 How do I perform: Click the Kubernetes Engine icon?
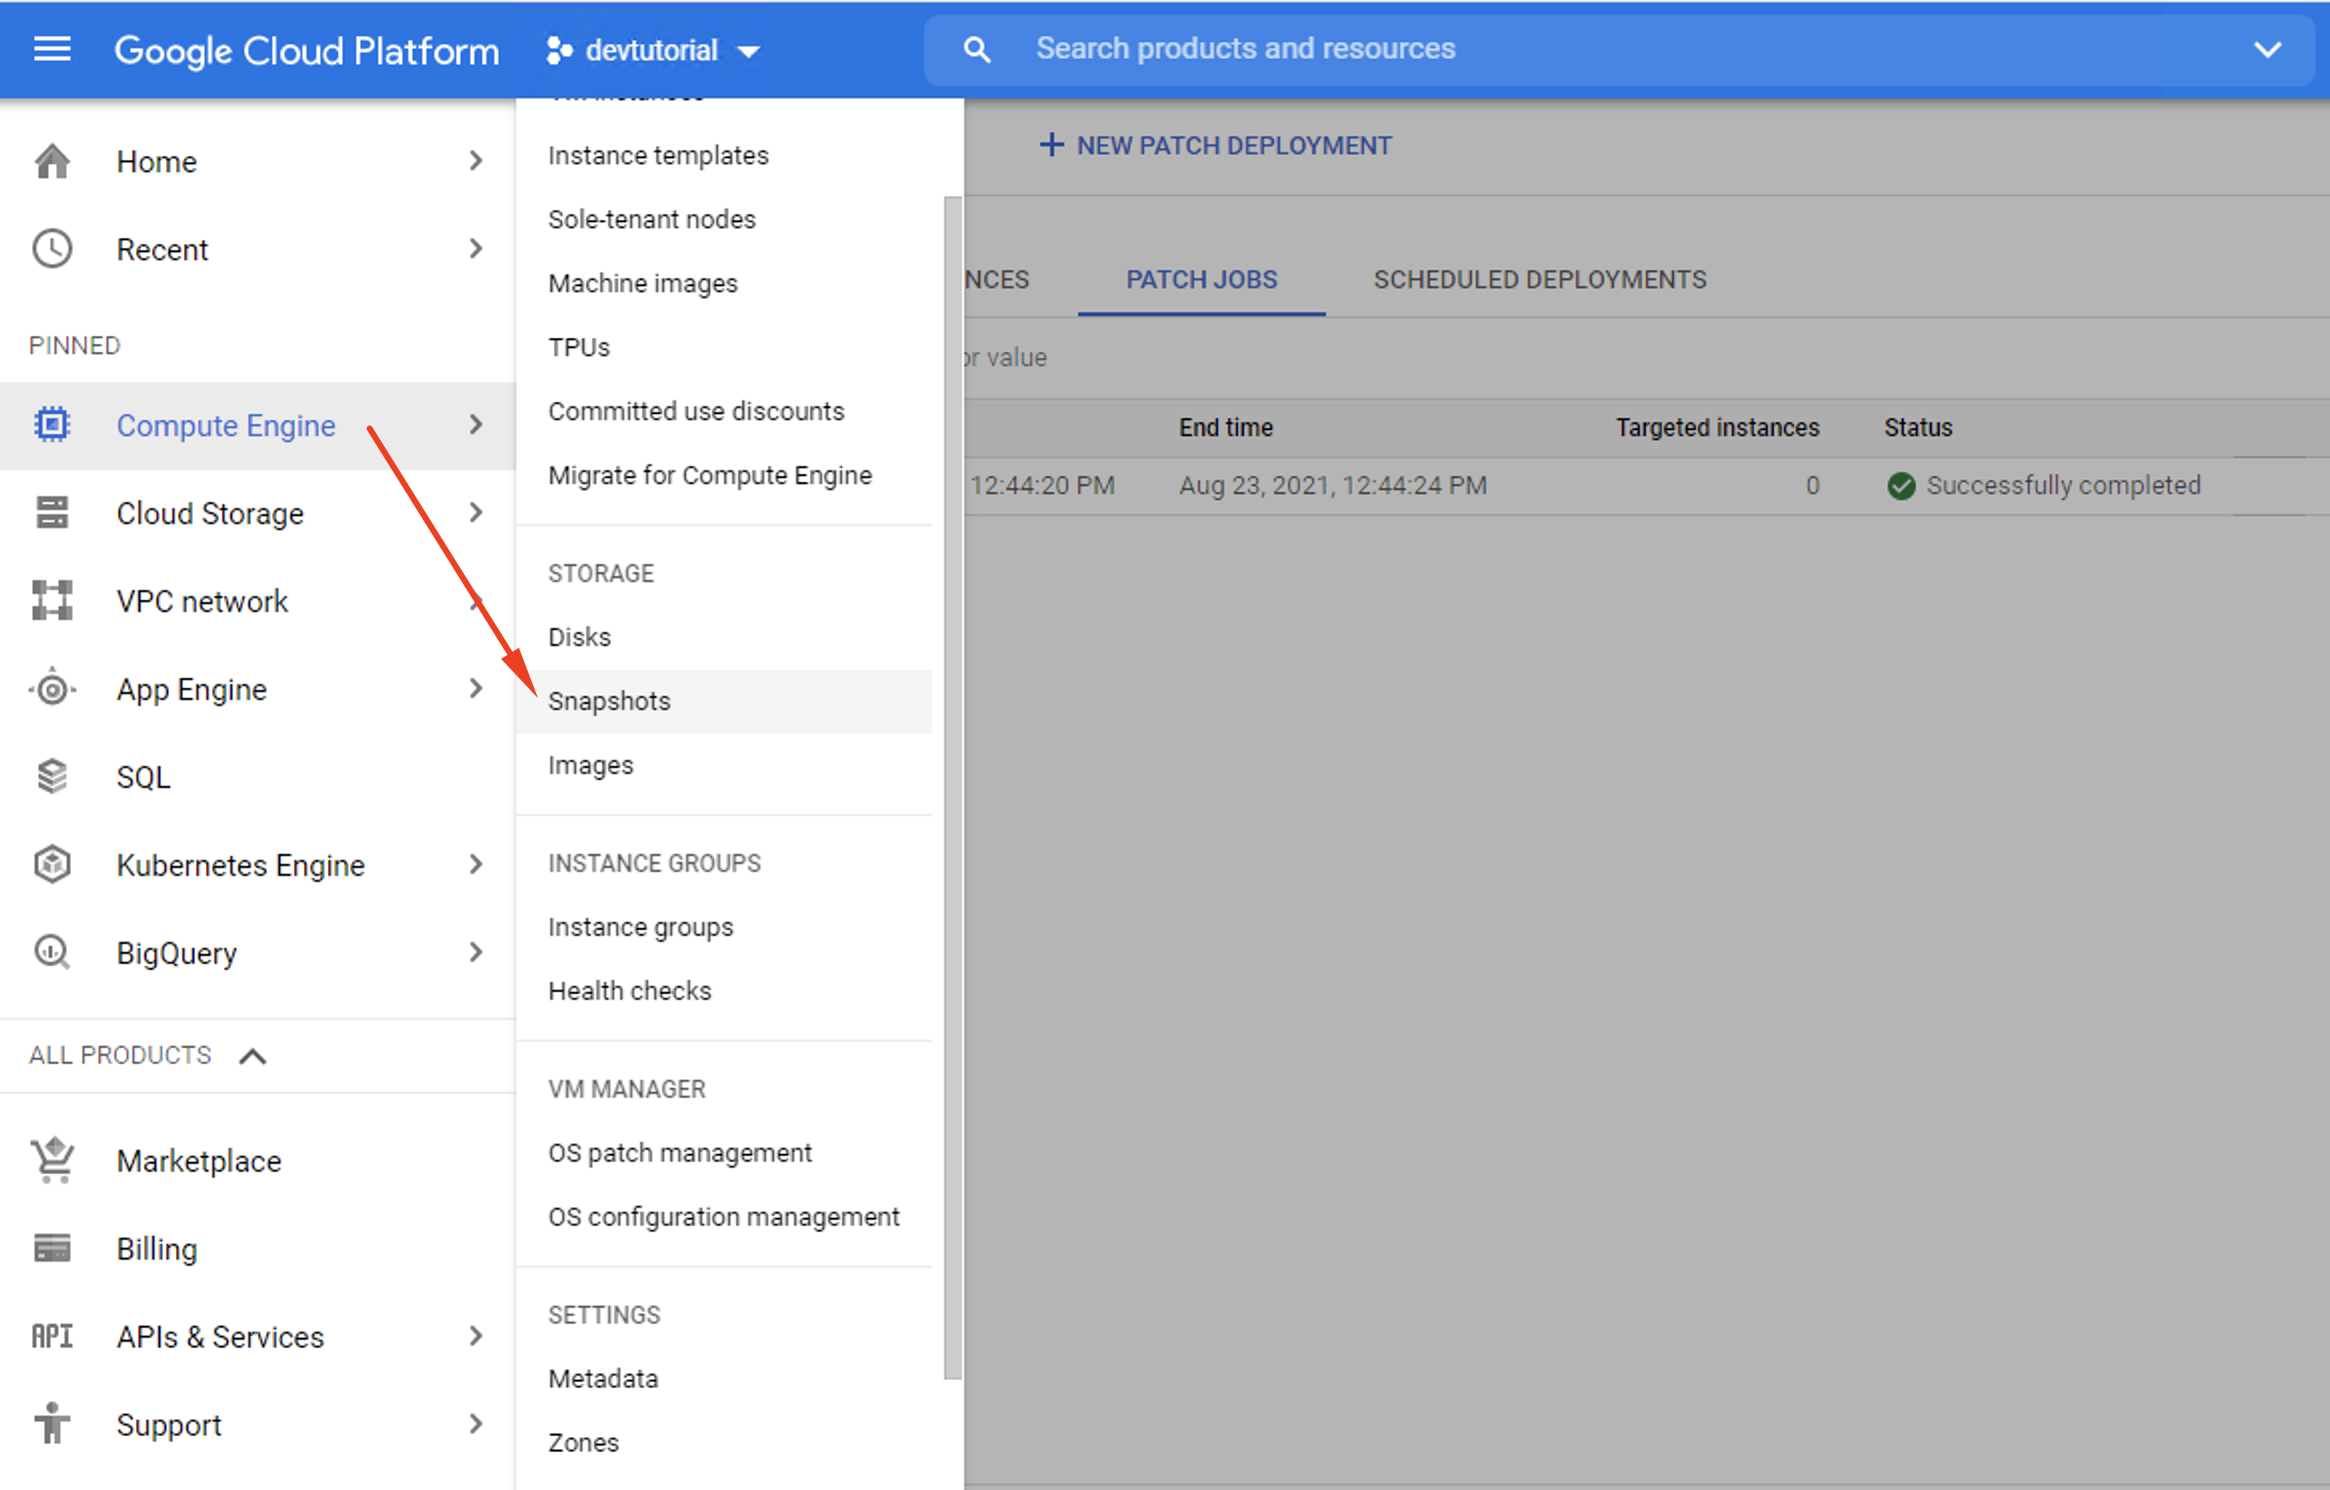(x=52, y=864)
